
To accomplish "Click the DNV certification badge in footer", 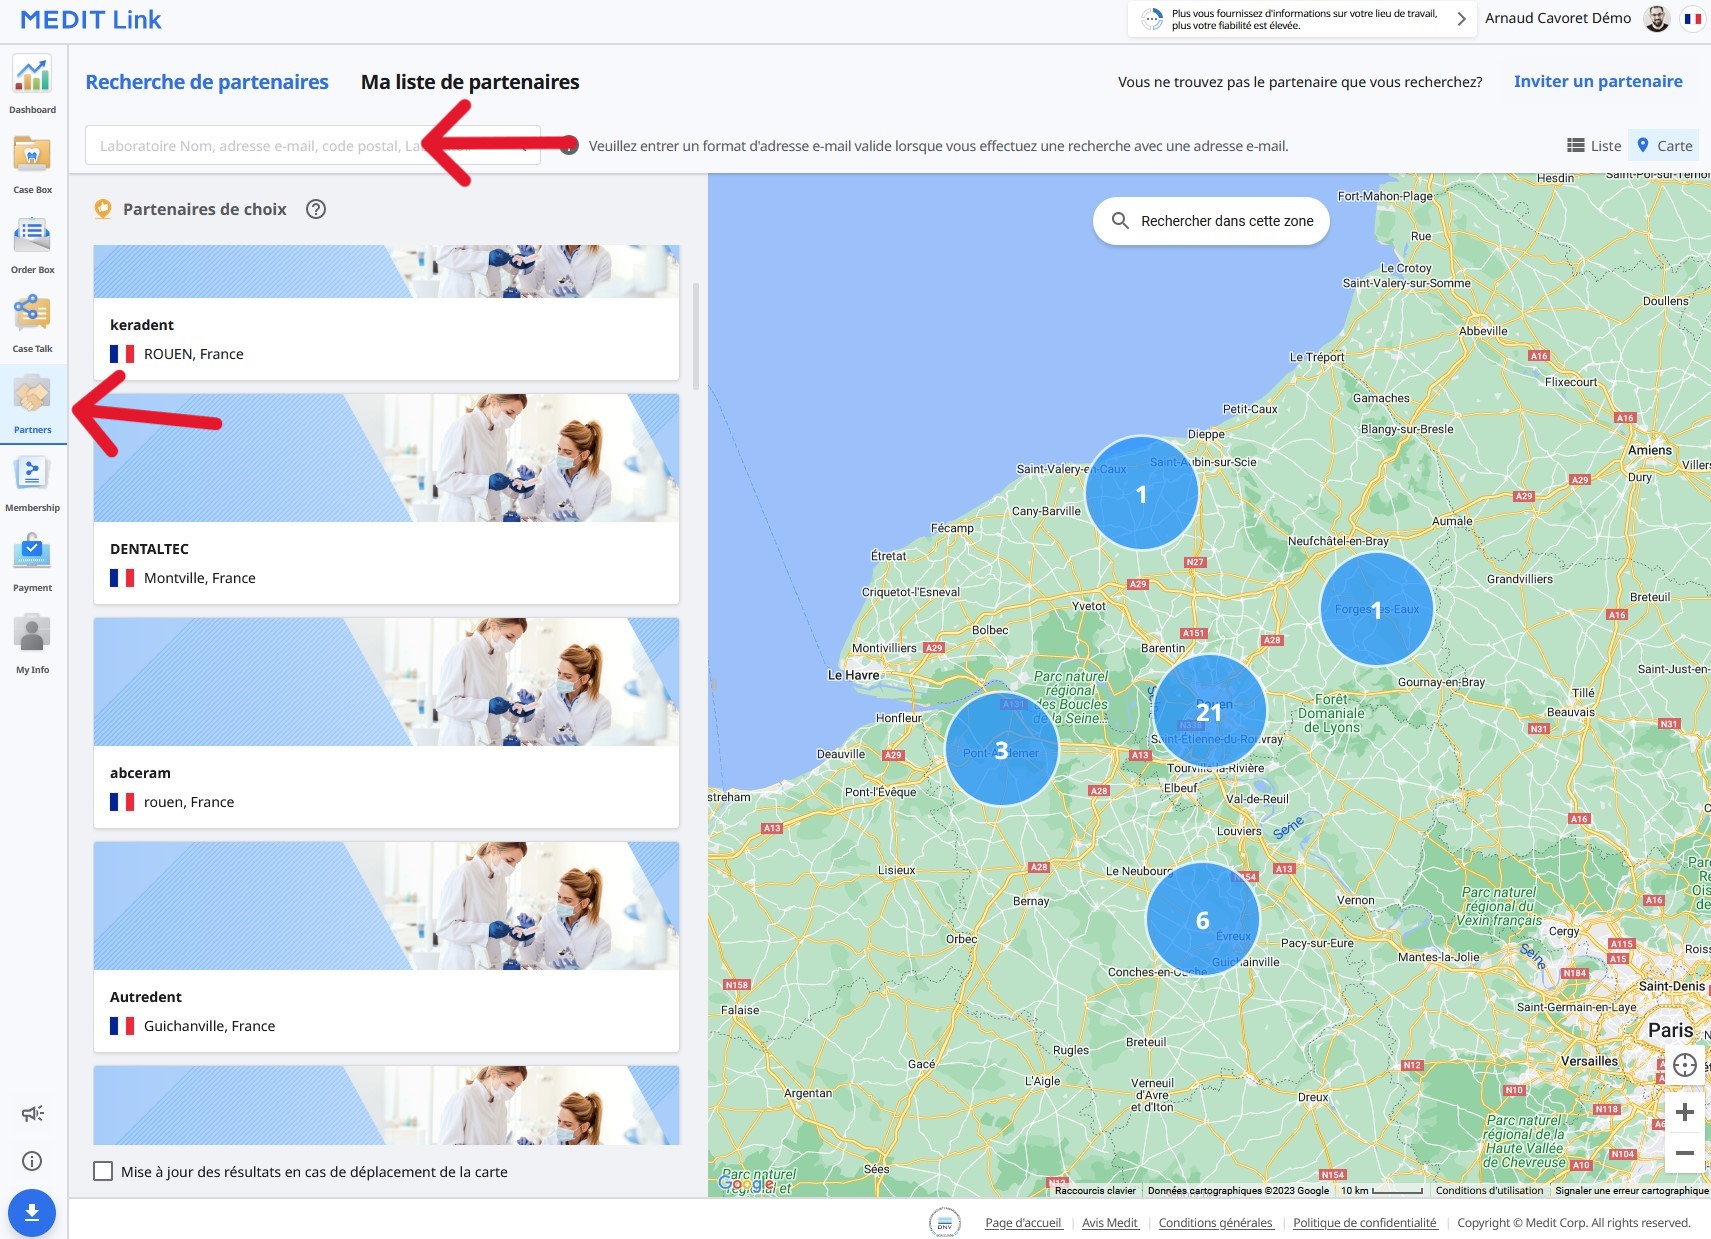I will (944, 1222).
